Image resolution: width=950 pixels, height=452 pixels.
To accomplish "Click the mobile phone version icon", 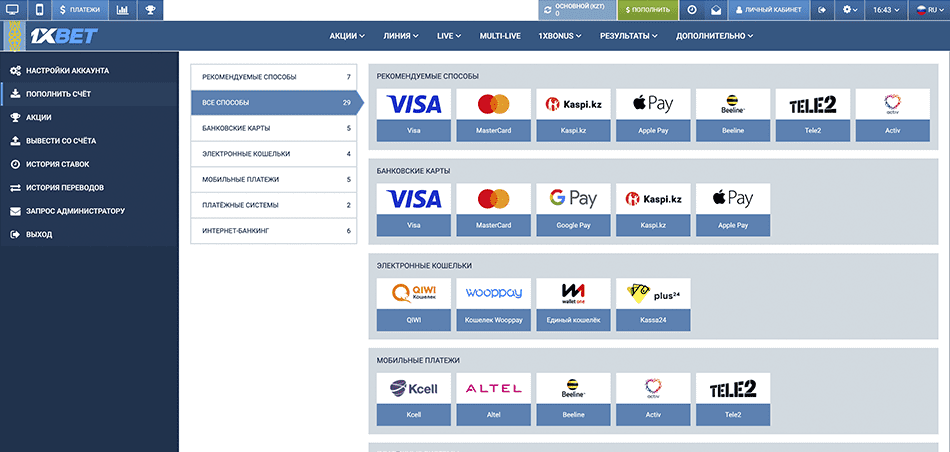I will [x=39, y=10].
